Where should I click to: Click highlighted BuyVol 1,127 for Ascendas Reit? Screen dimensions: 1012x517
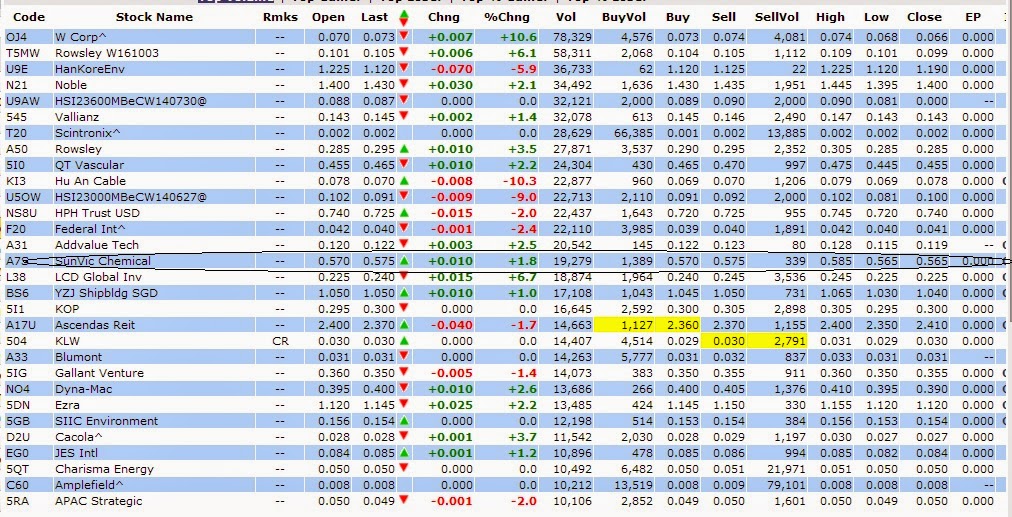pos(624,325)
